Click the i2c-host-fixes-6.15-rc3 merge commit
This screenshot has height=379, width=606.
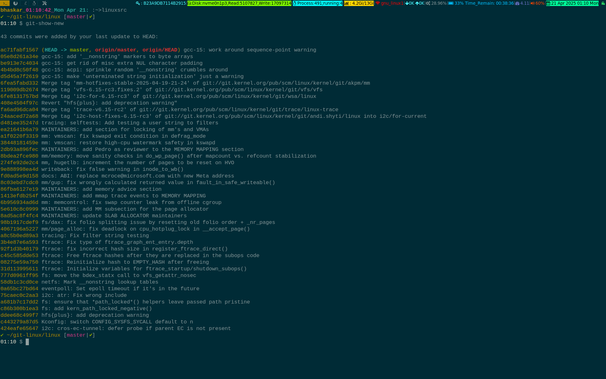(213, 116)
